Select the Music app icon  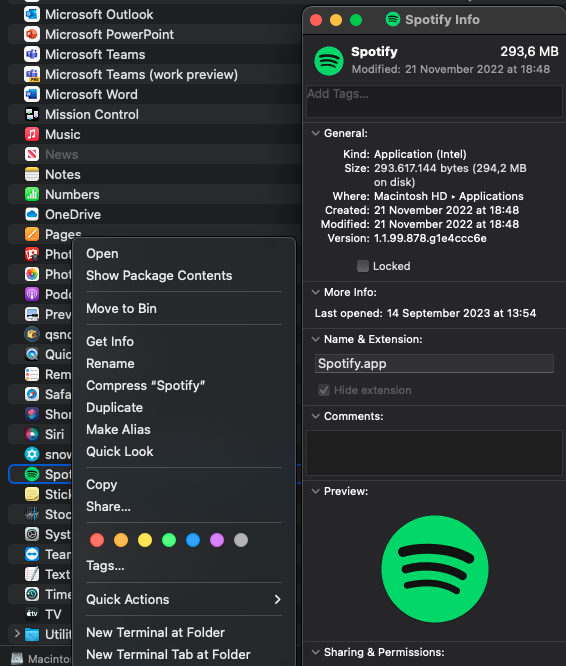point(32,134)
